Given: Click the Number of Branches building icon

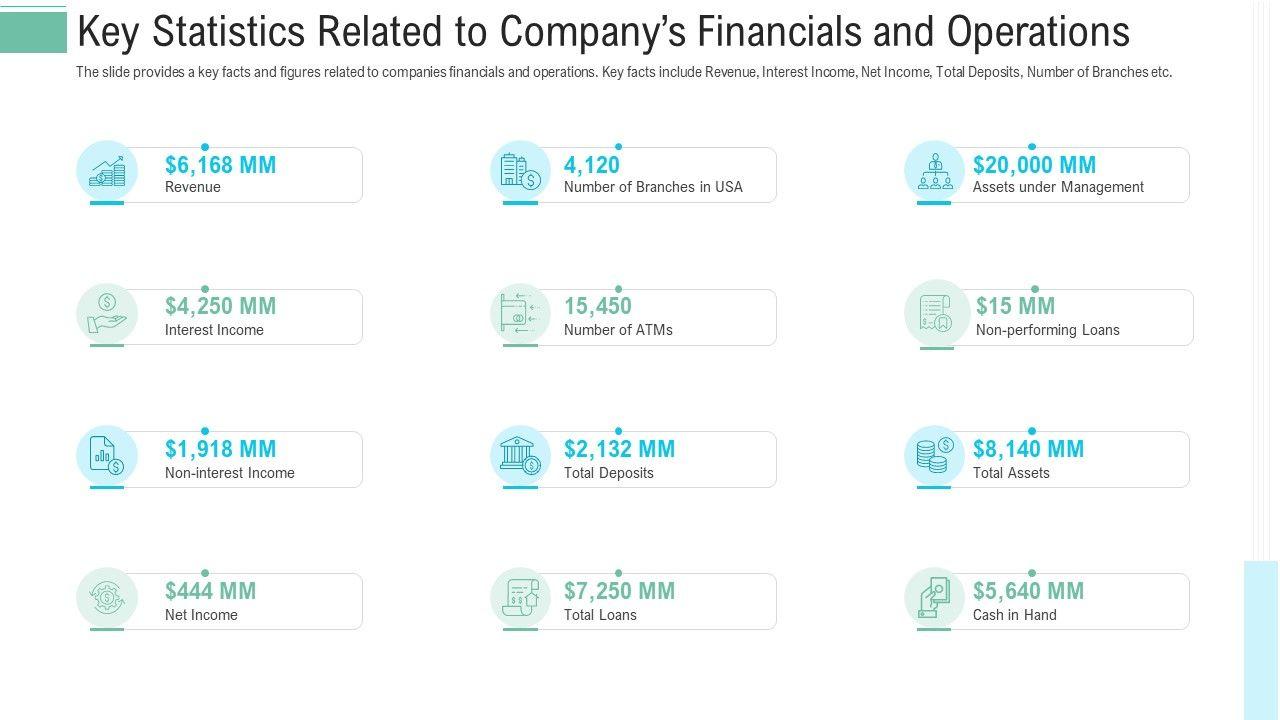Looking at the screenshot, I should (x=520, y=171).
